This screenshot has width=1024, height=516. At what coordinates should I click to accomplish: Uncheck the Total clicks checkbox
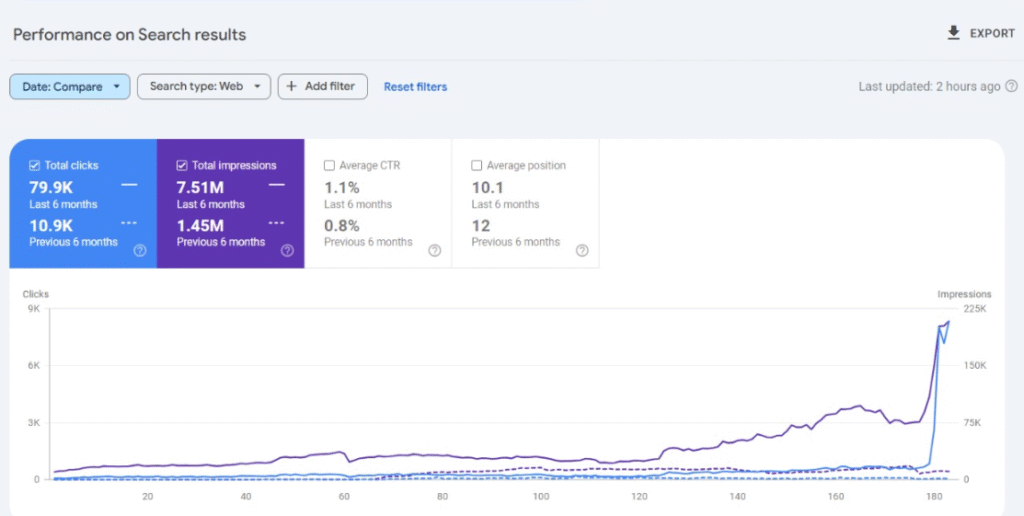click(x=35, y=166)
